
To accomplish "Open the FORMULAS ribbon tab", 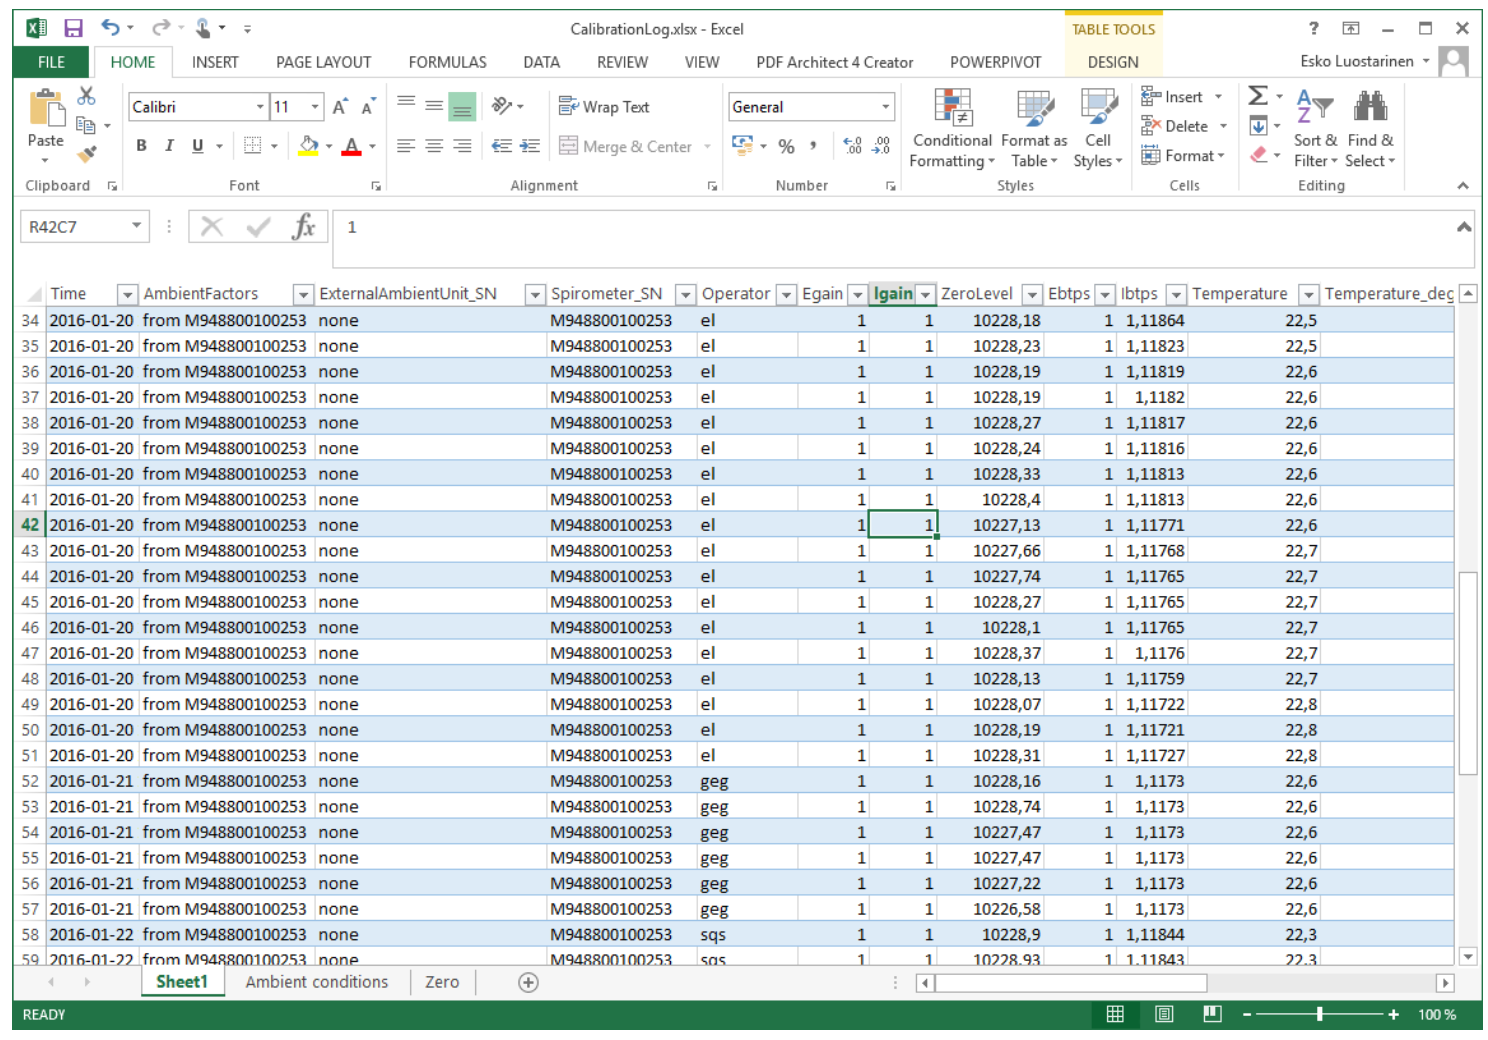I will click(x=447, y=62).
